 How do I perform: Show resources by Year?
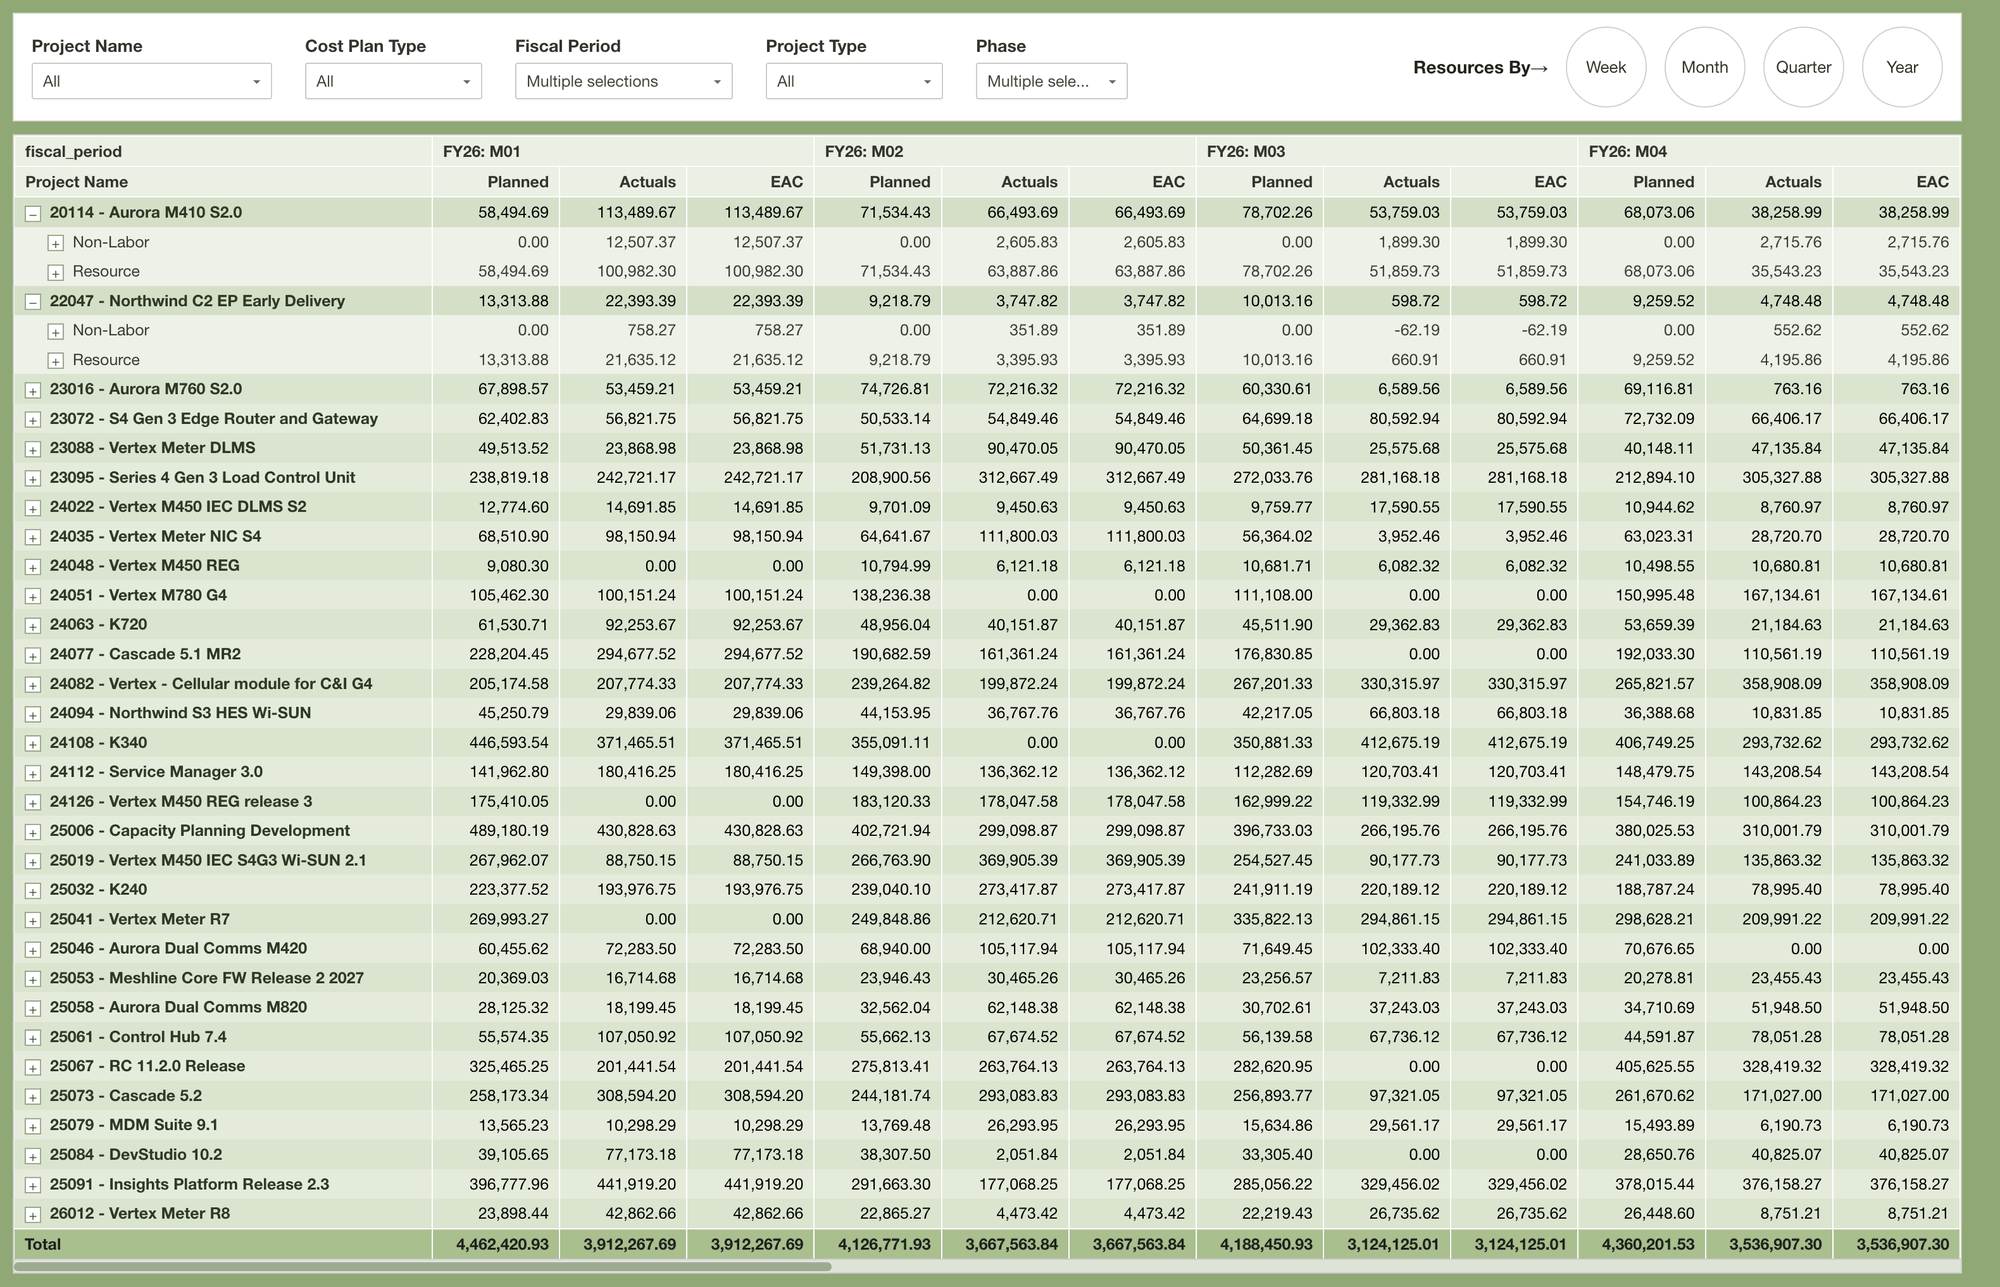coord(1902,67)
